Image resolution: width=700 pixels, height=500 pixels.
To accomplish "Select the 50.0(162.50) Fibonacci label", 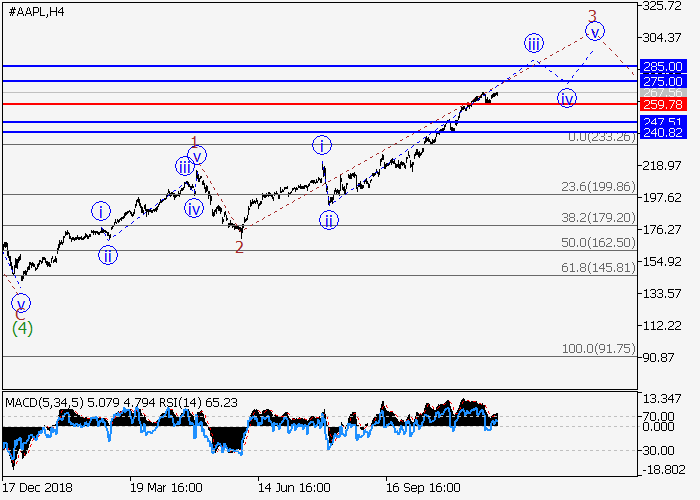I will (x=598, y=242).
